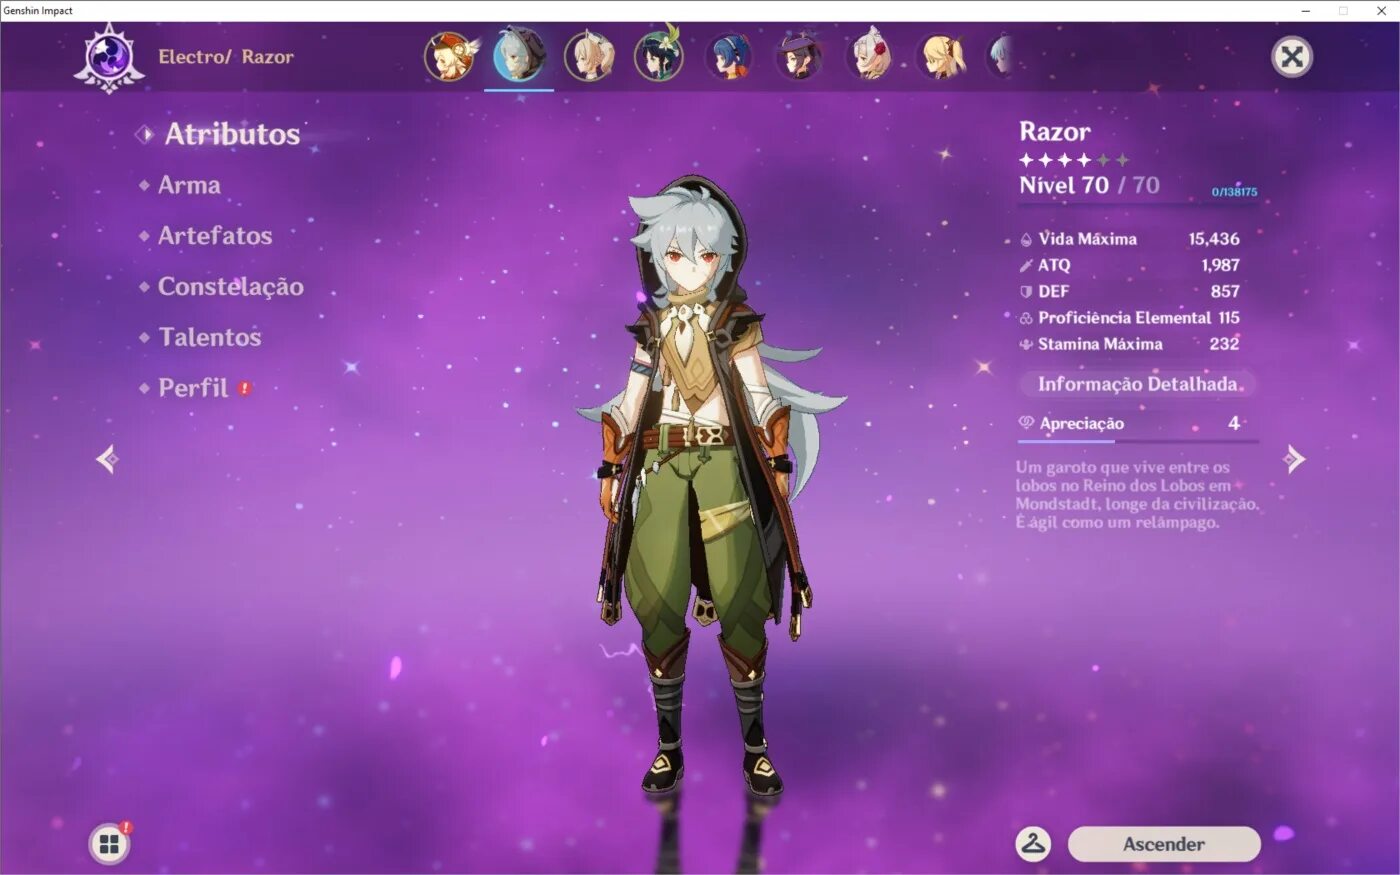Screen dimensions: 1400x875
Task: Click the DEF value 857
Action: coord(1225,291)
